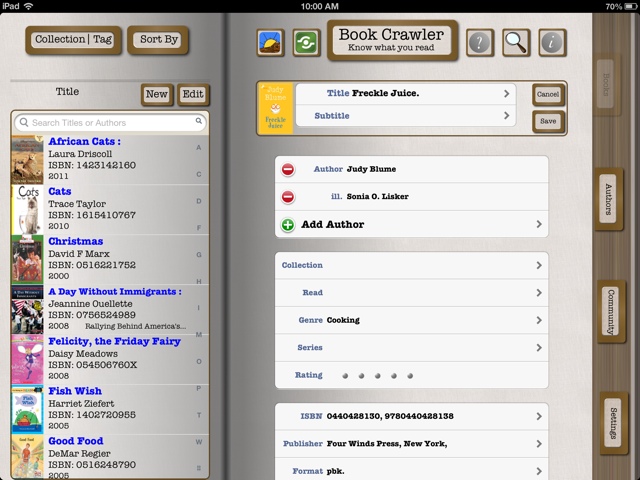Select Harriet Ziefert author text

pyautogui.click(x=81, y=404)
